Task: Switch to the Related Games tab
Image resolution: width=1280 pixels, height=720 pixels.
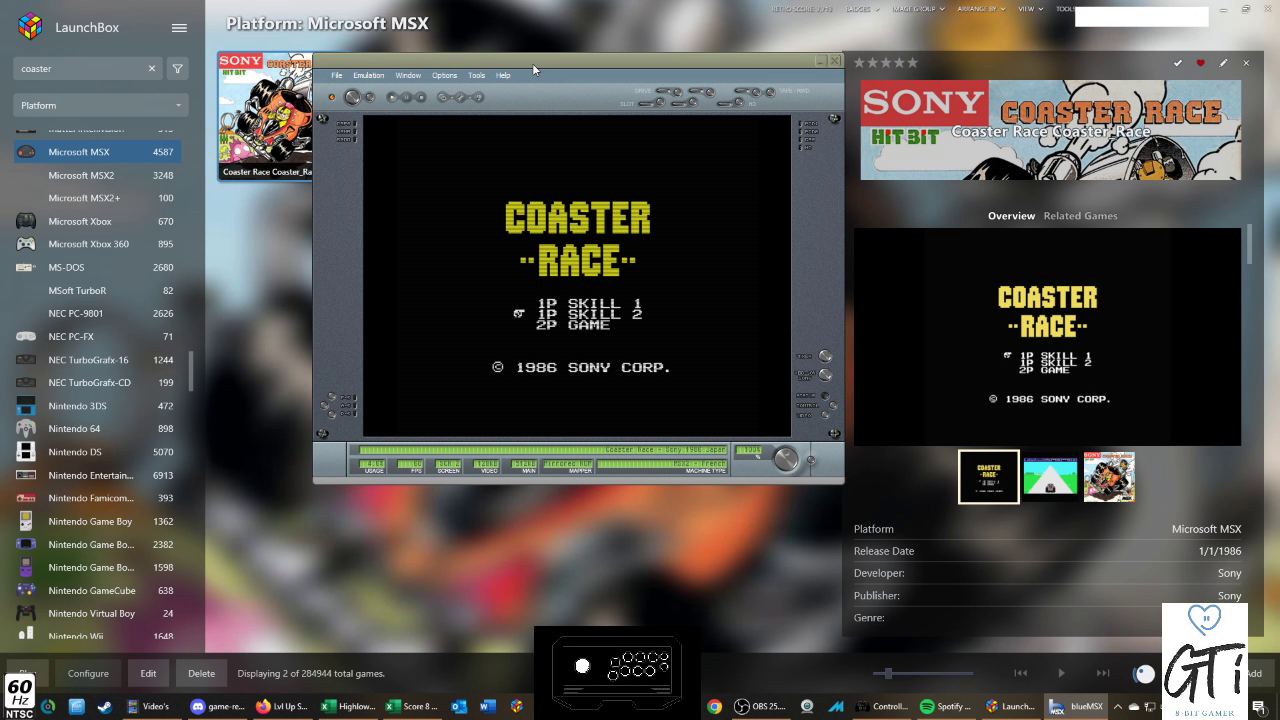Action: point(1080,216)
